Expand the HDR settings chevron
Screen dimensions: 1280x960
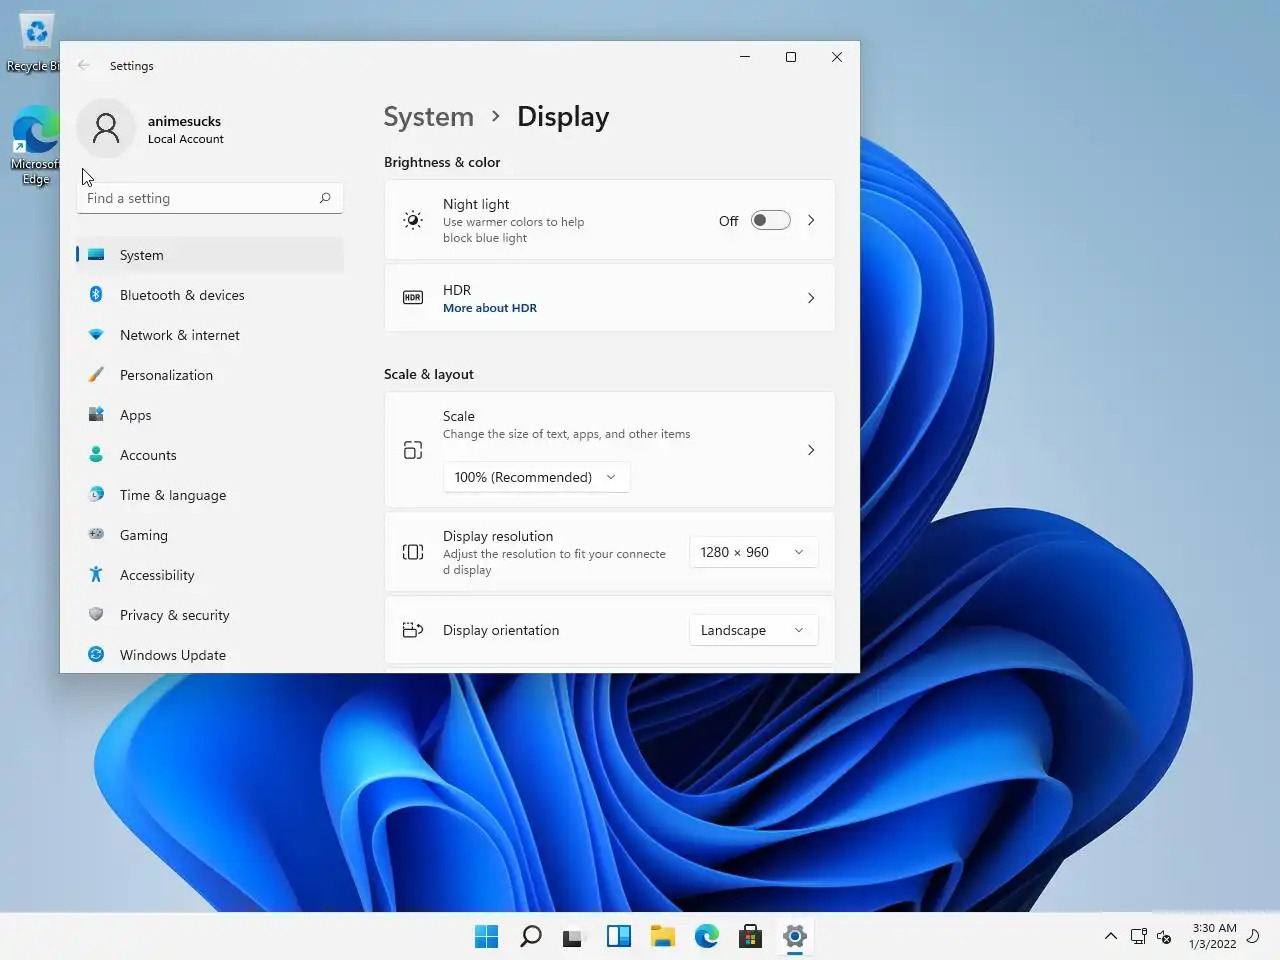coord(811,298)
